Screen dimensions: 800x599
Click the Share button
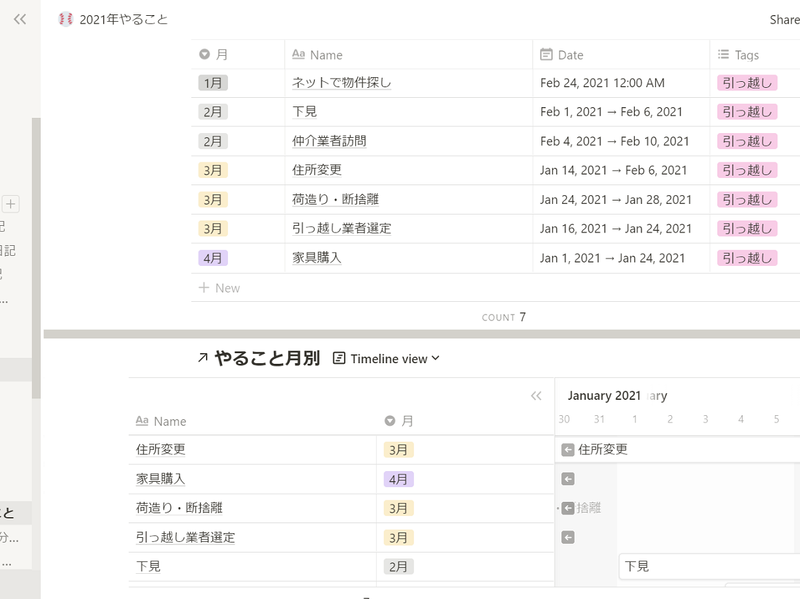pyautogui.click(x=784, y=19)
